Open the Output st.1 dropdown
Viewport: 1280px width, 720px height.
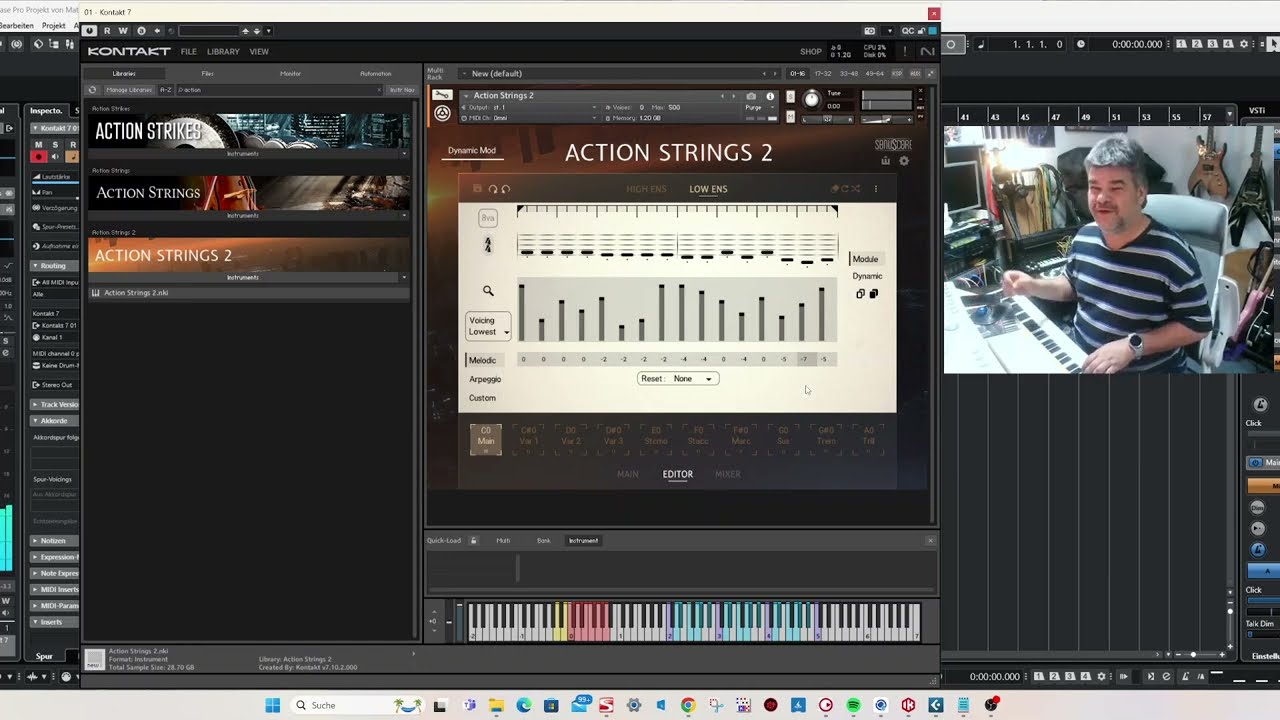click(x=530, y=107)
